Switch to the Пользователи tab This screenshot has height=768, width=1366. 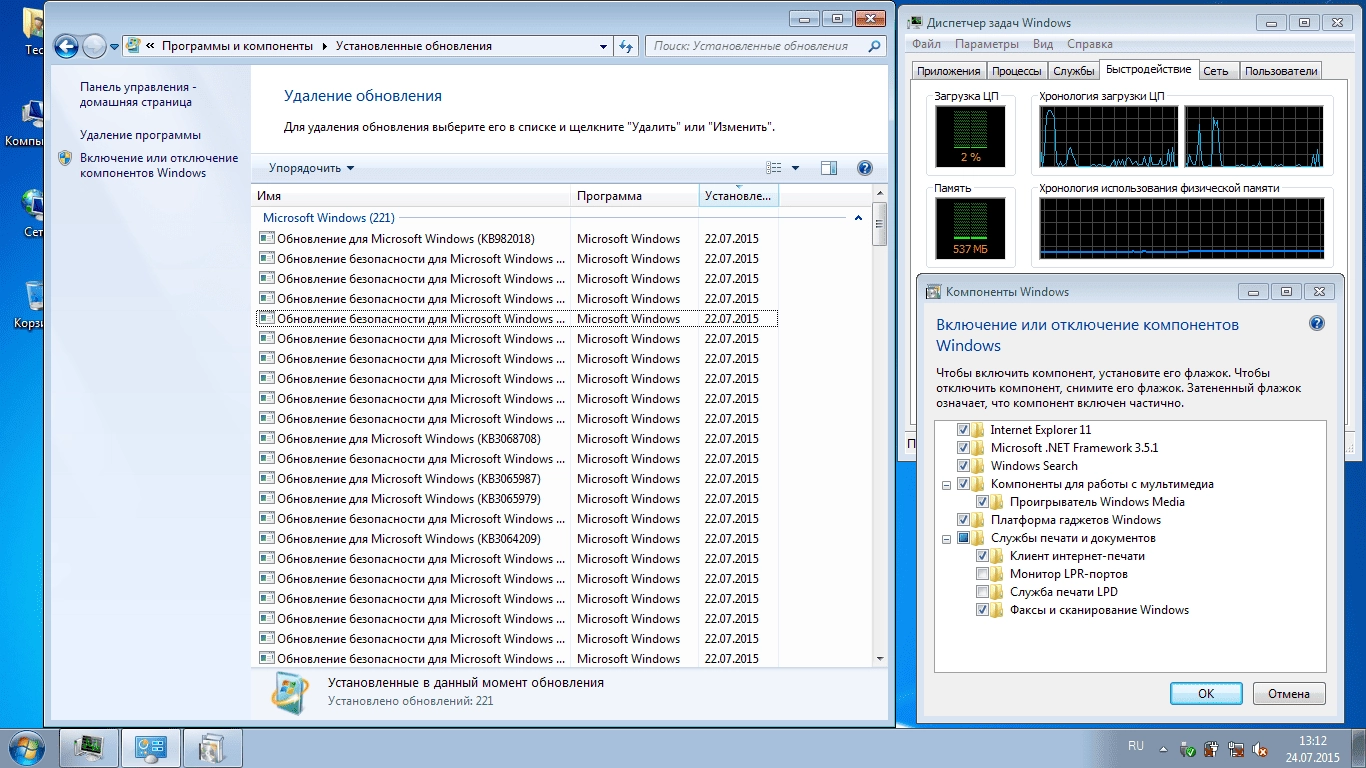pyautogui.click(x=1281, y=71)
